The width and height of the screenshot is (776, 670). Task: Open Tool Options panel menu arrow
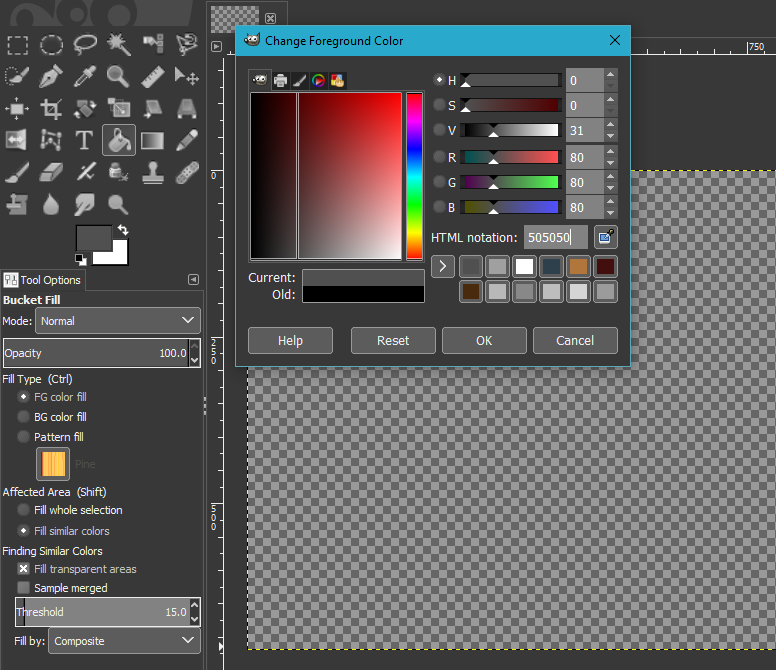coord(194,280)
